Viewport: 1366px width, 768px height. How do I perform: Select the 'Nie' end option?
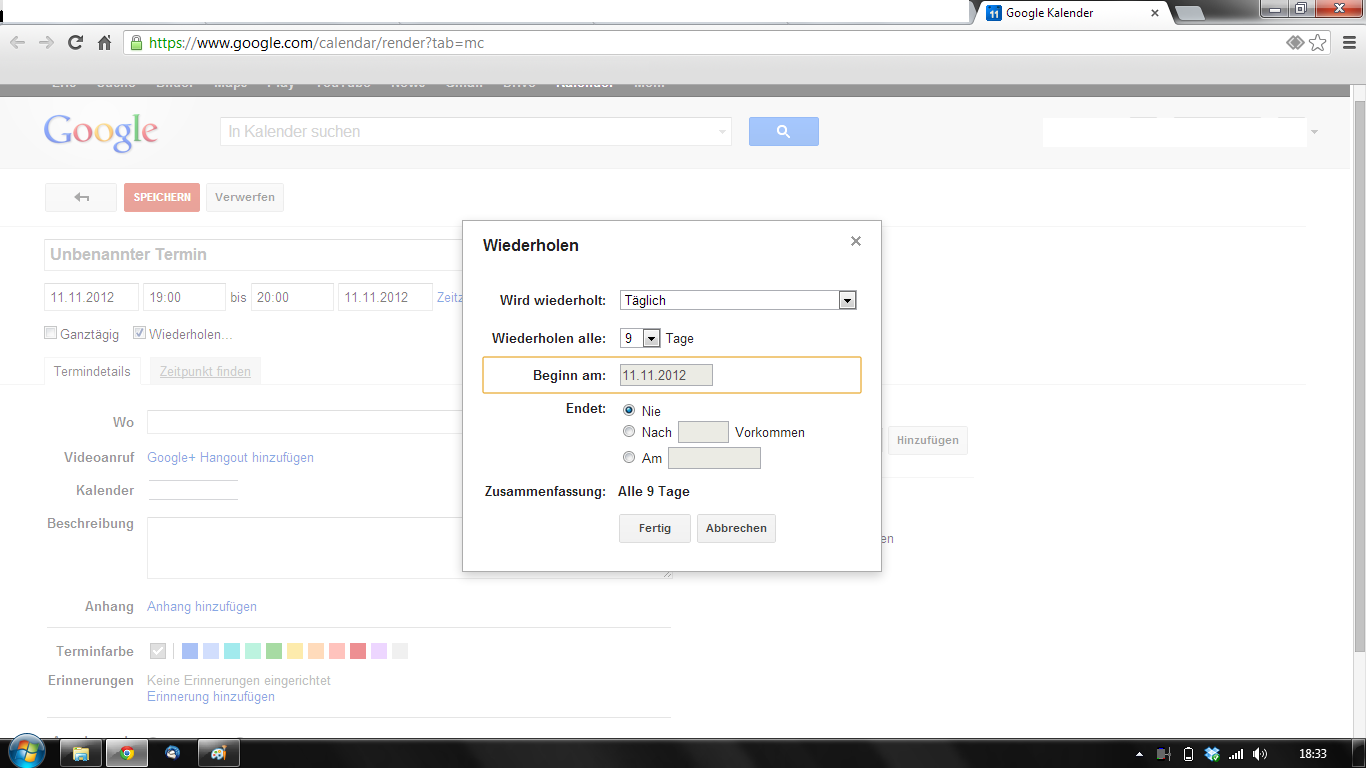pyautogui.click(x=629, y=410)
